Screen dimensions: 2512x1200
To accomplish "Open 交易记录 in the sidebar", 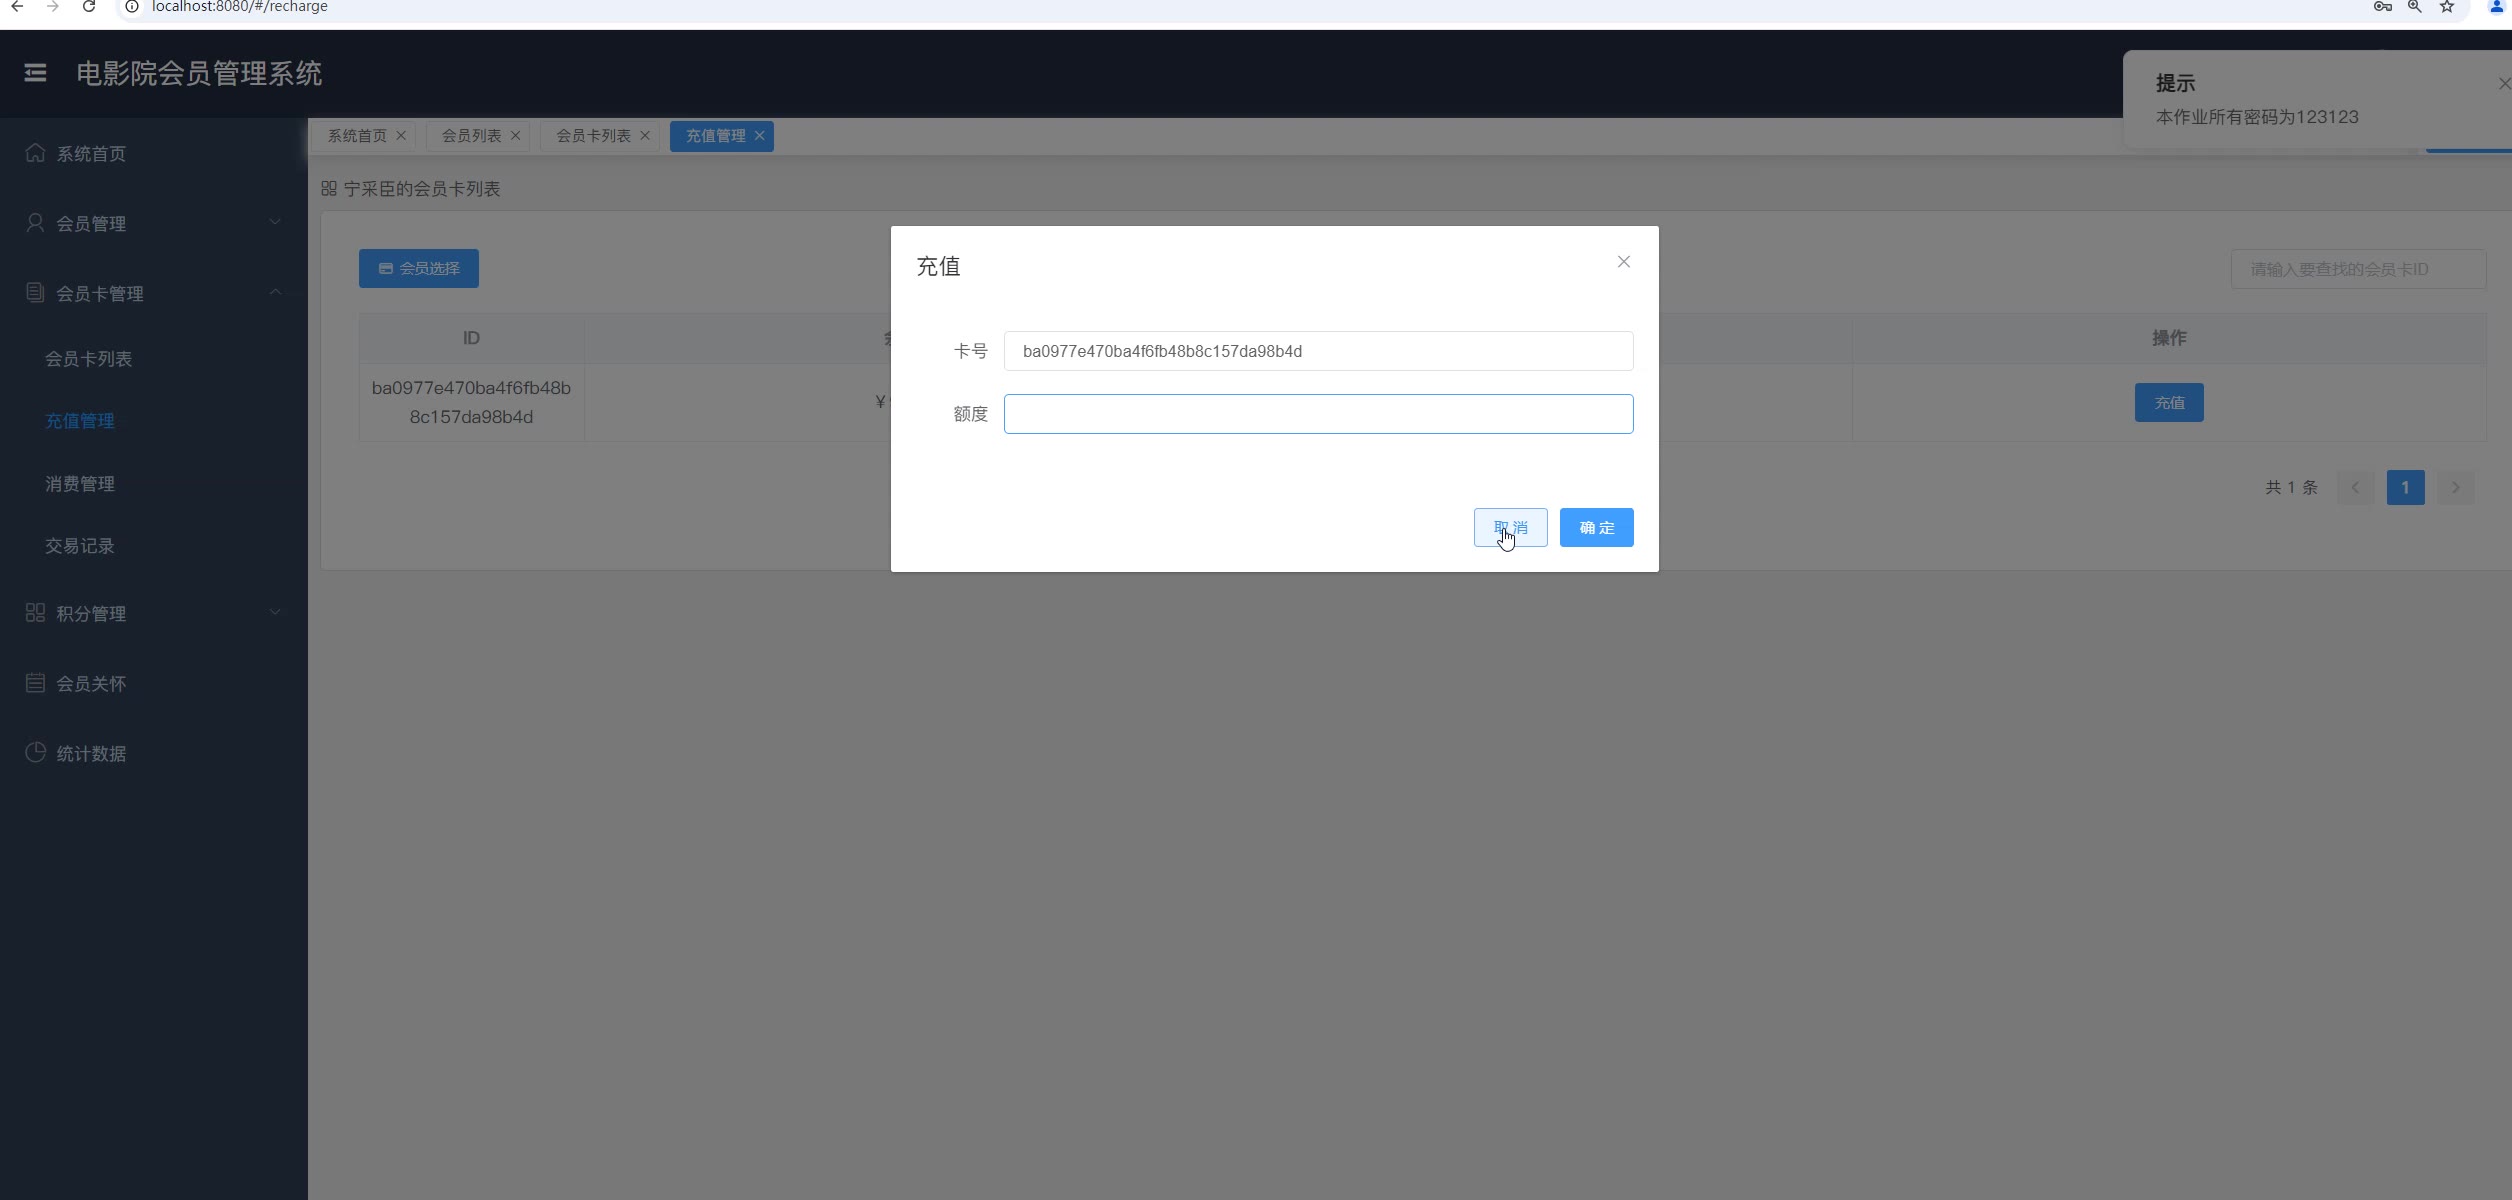I will pos(80,546).
